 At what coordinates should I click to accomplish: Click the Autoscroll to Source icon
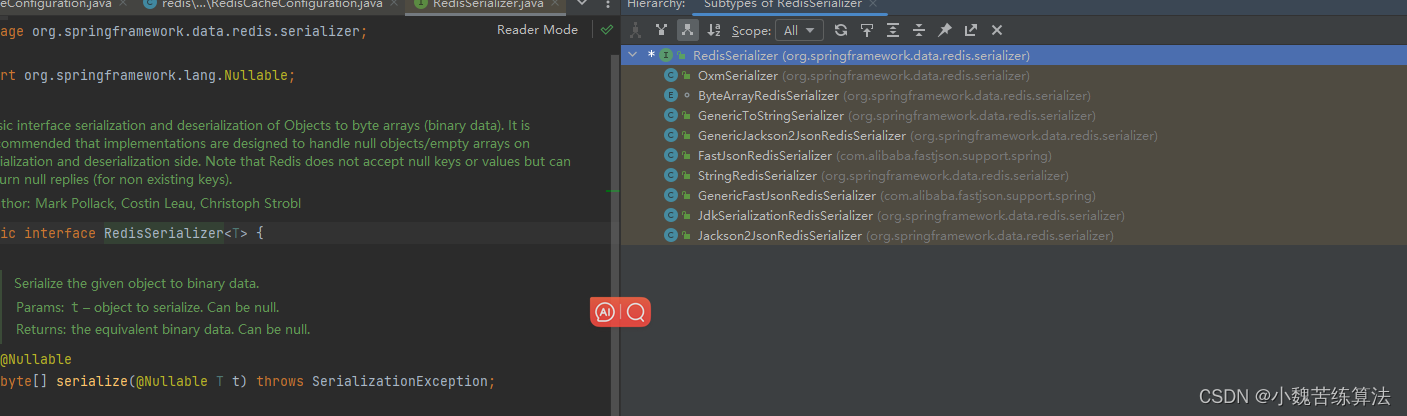click(x=867, y=30)
